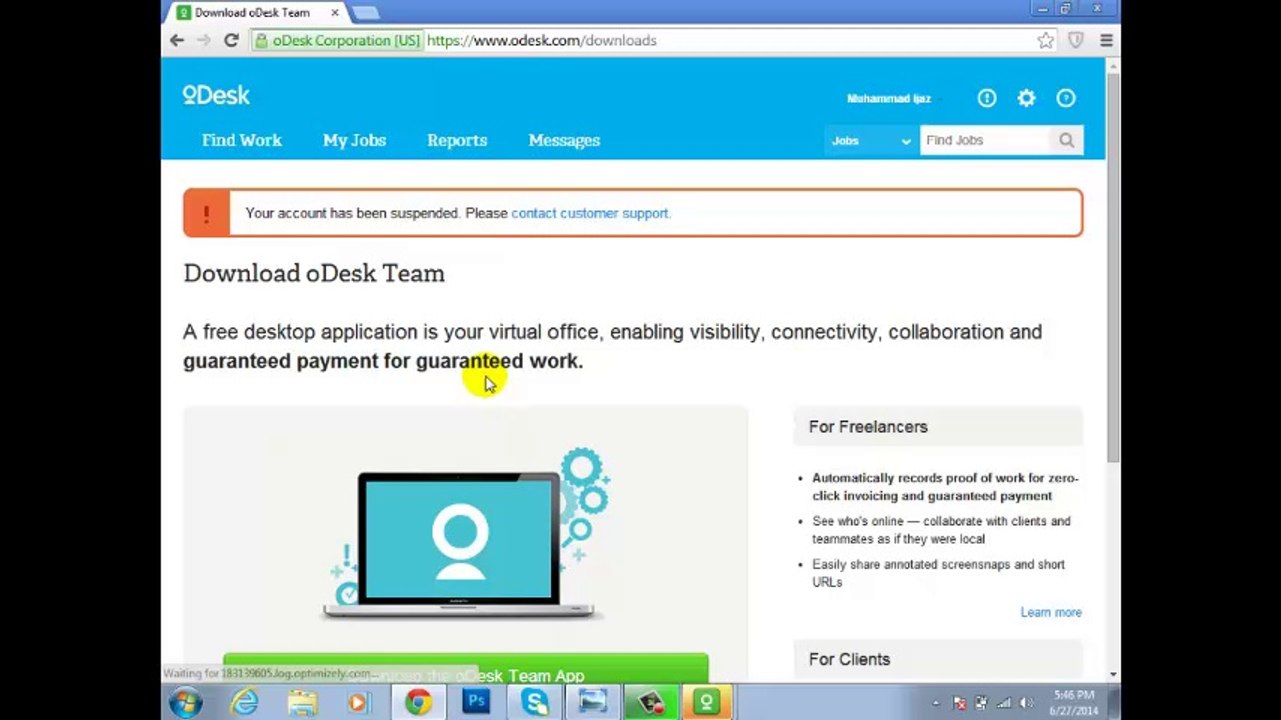Click the taskbar clock showing 5:46 PM
The width and height of the screenshot is (1281, 720).
tap(1073, 702)
